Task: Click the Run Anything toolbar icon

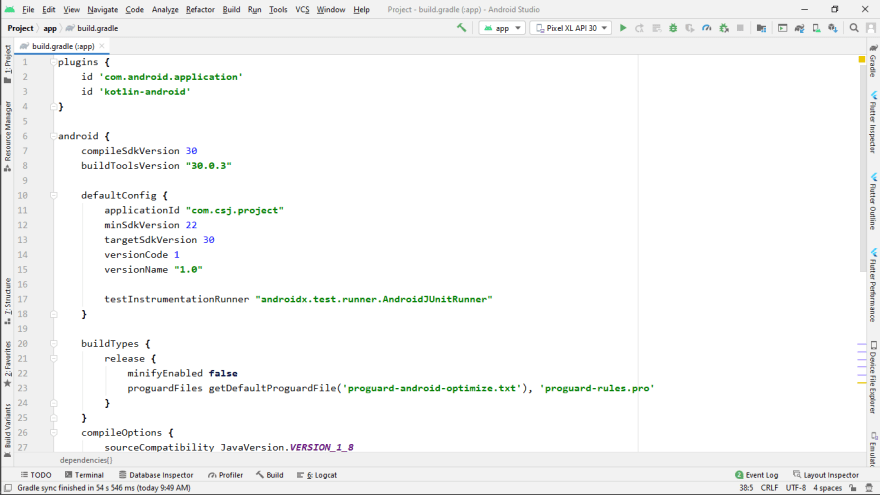Action: [x=782, y=28]
